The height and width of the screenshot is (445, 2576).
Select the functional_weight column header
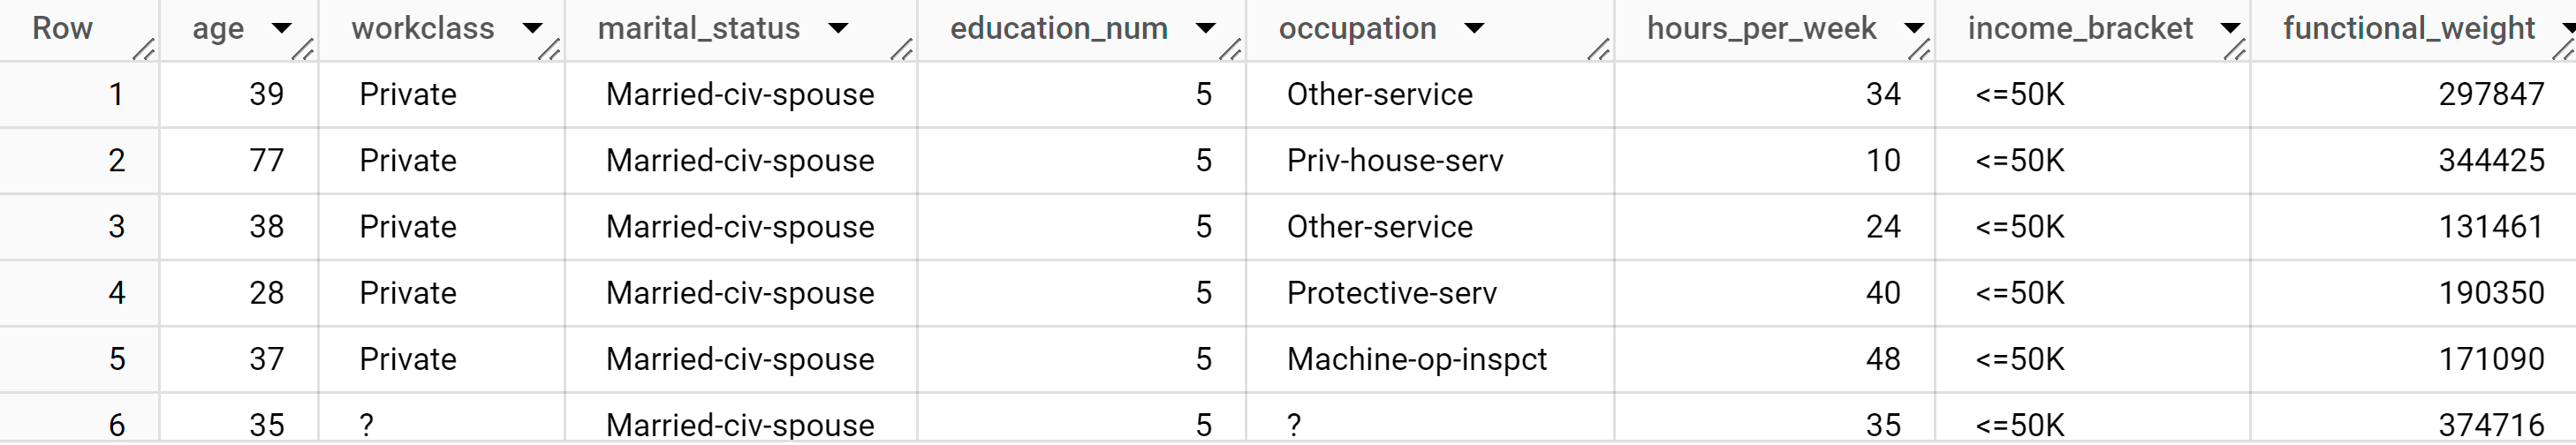point(2408,28)
